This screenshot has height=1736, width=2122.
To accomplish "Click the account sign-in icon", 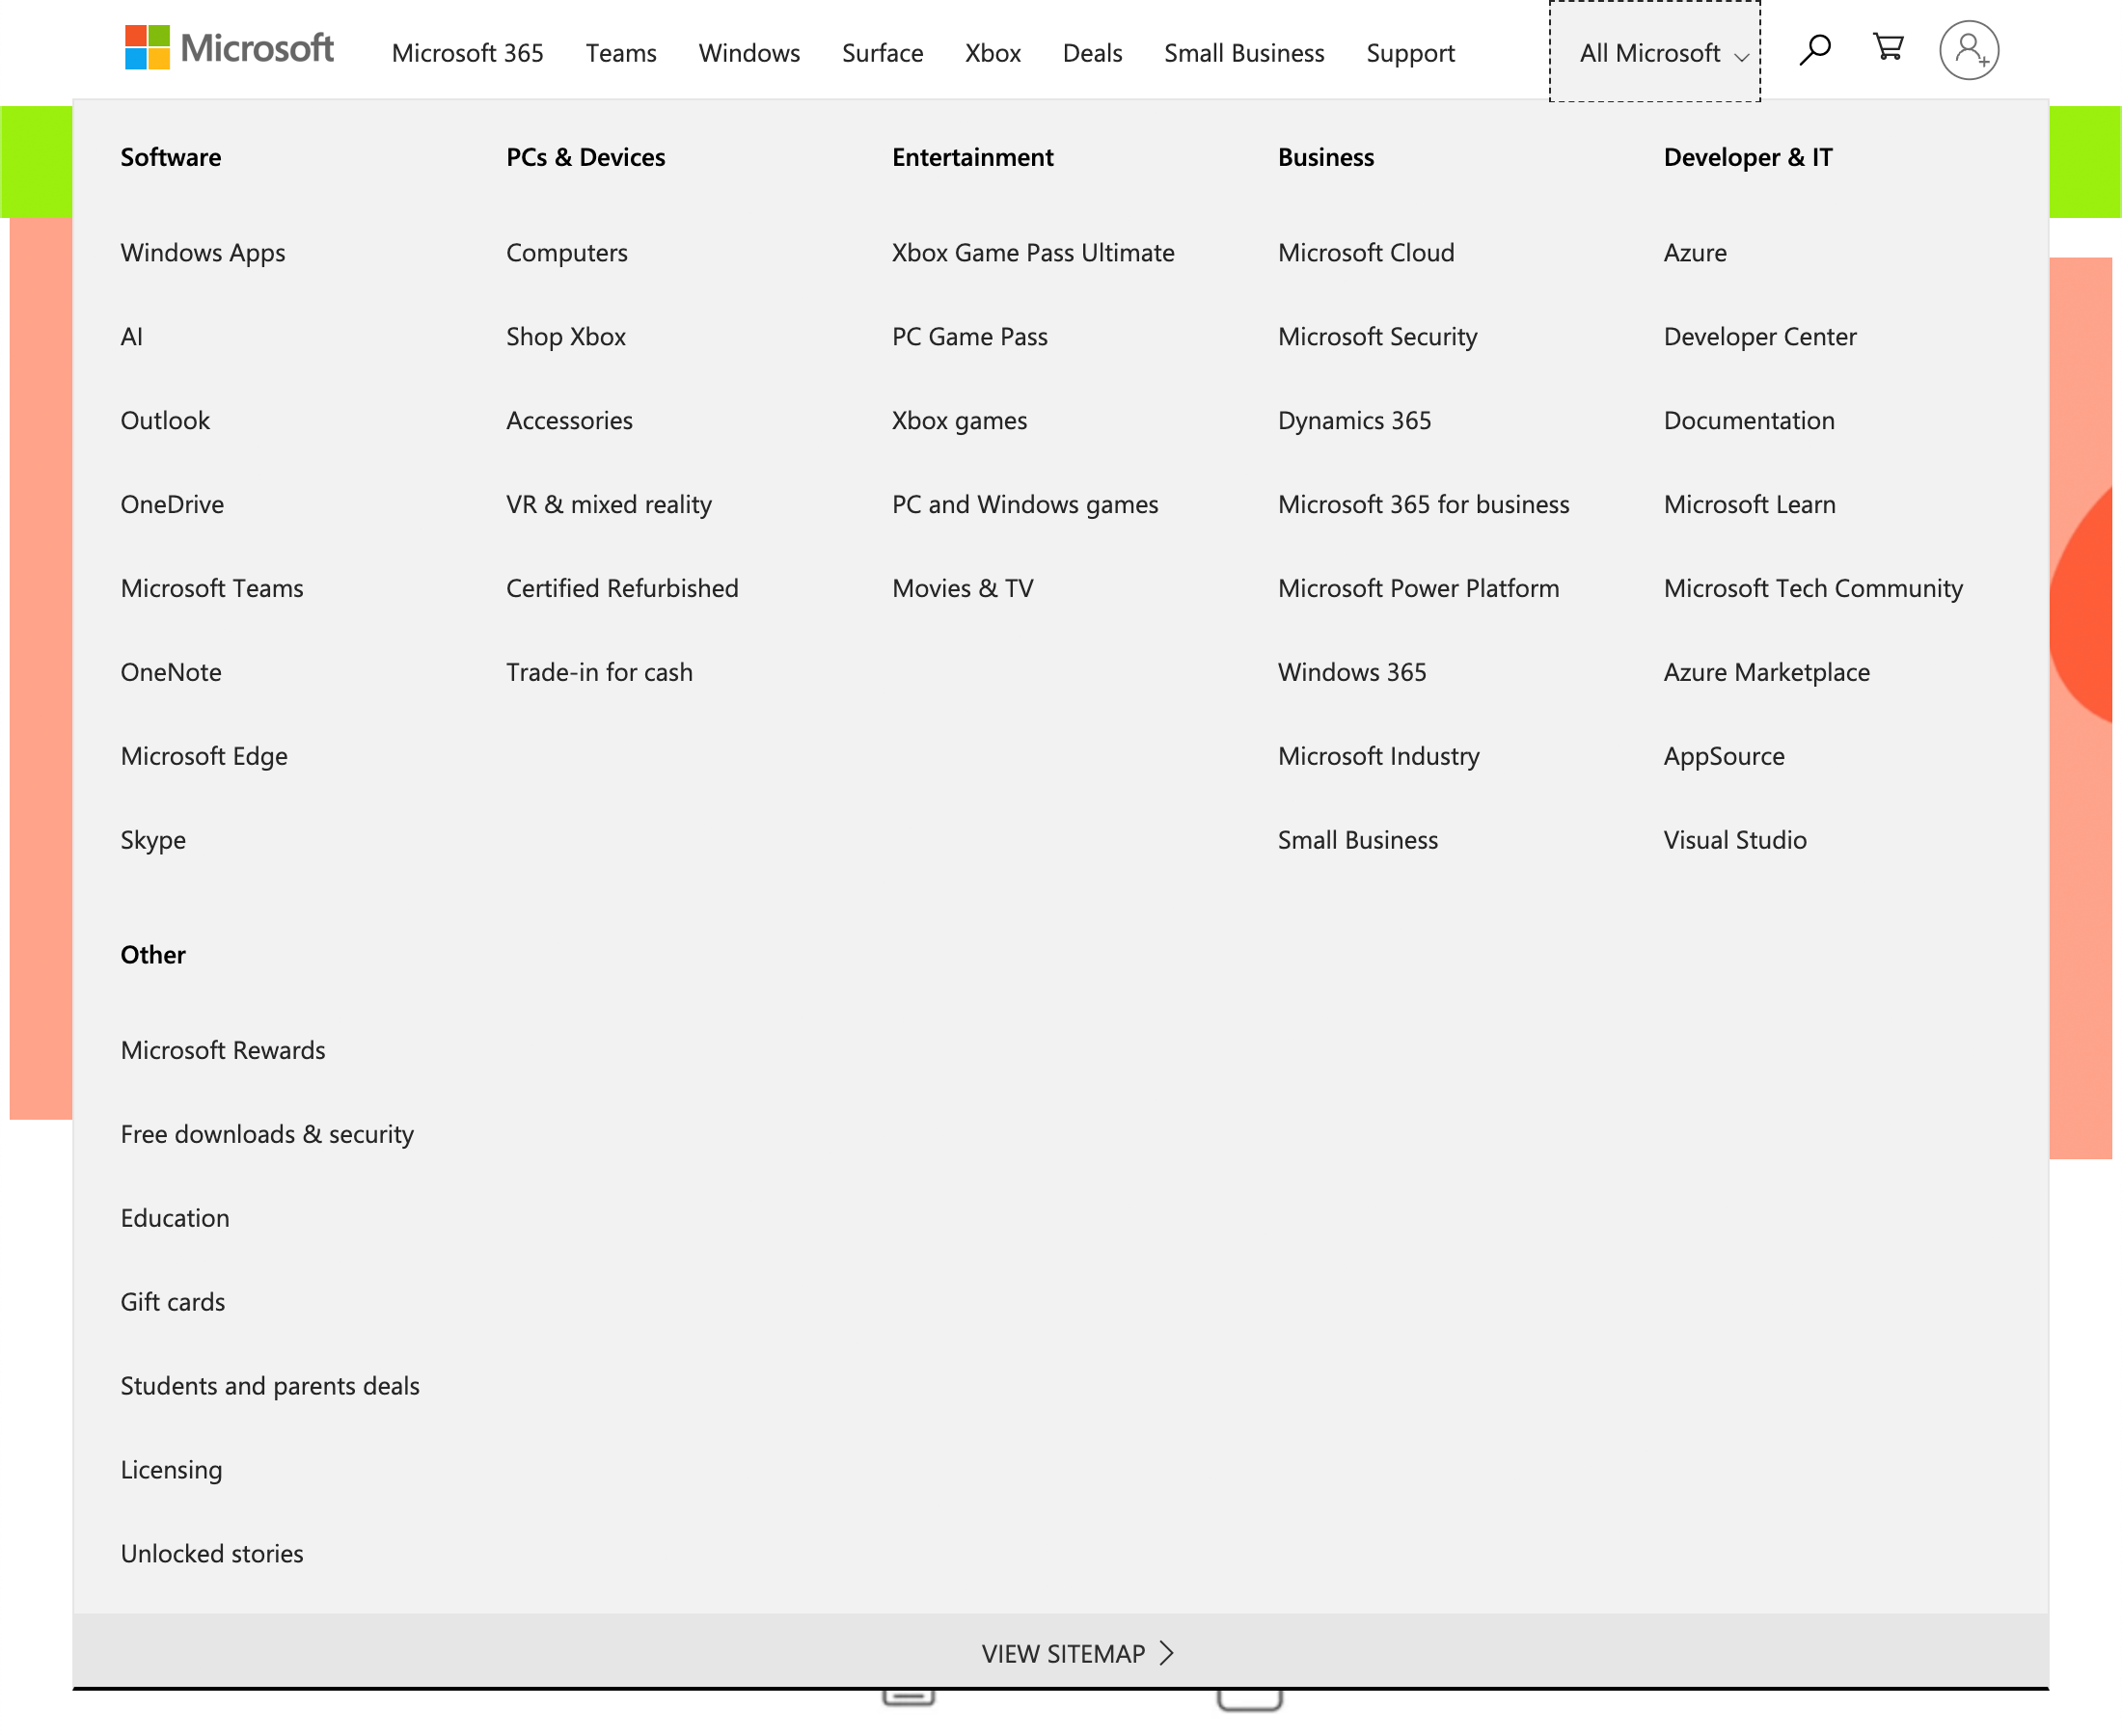I will point(1968,48).
